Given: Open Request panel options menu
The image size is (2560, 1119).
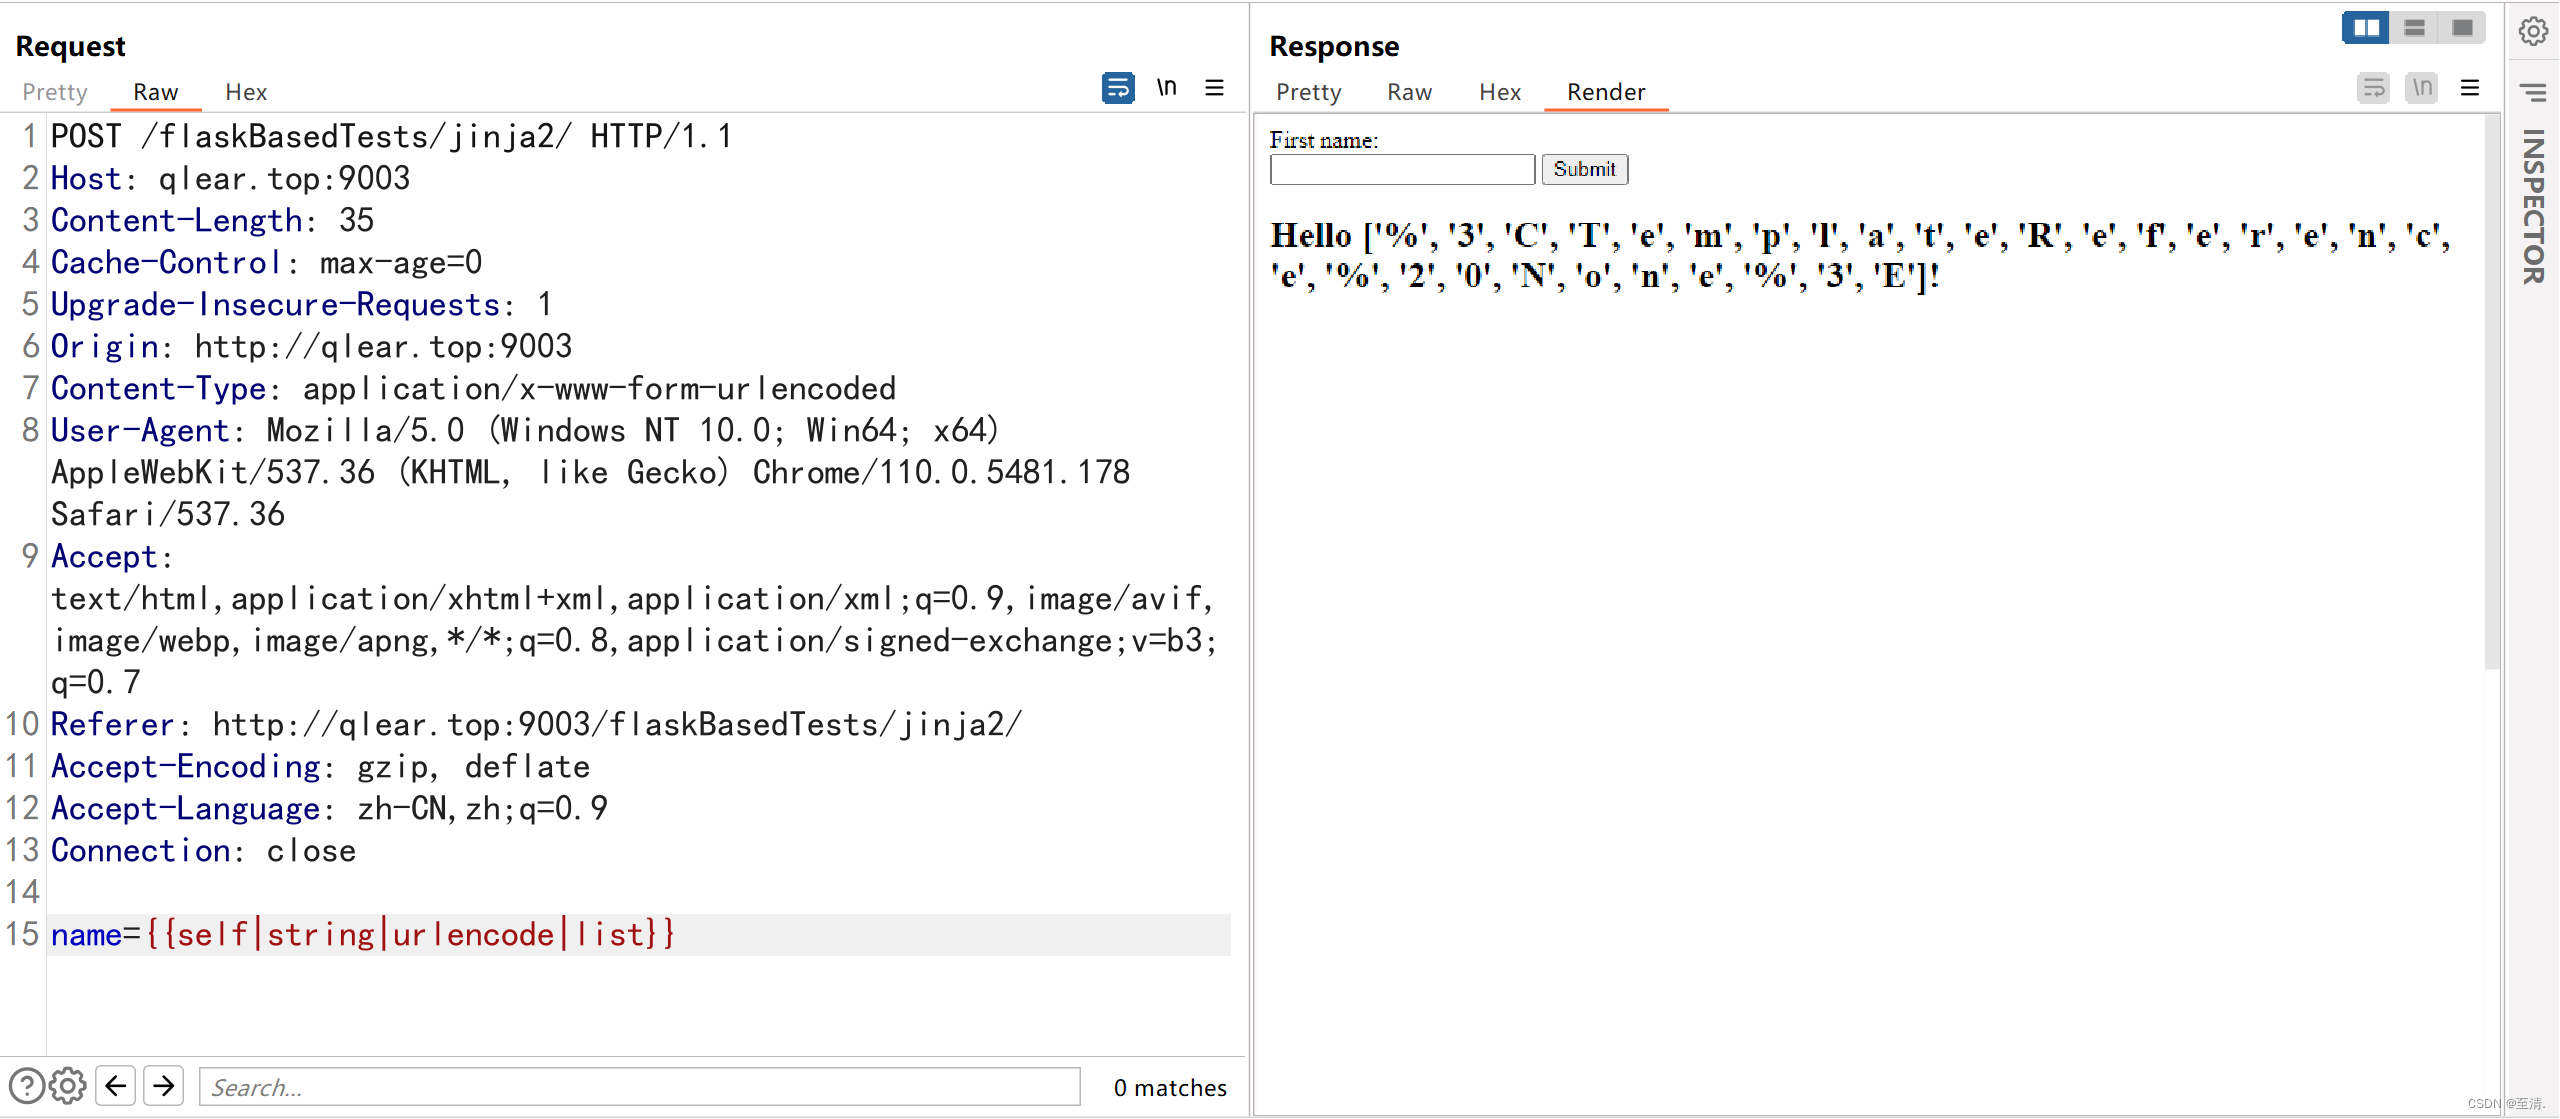Looking at the screenshot, I should (1214, 88).
